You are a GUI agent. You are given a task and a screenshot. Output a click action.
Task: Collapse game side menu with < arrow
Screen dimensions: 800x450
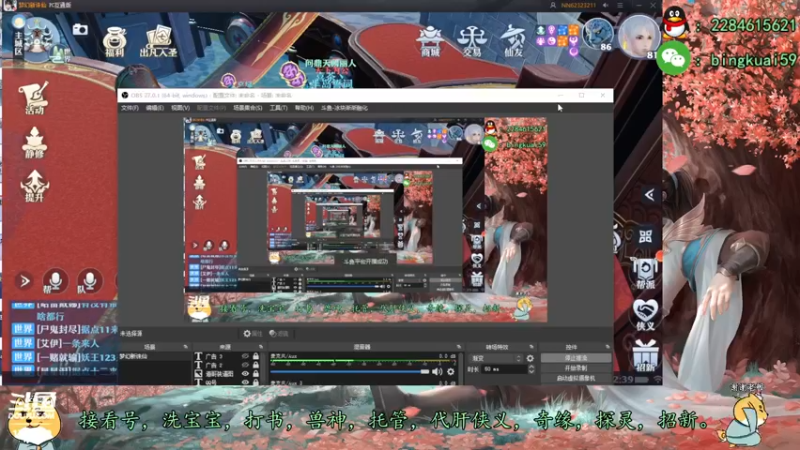(x=649, y=195)
